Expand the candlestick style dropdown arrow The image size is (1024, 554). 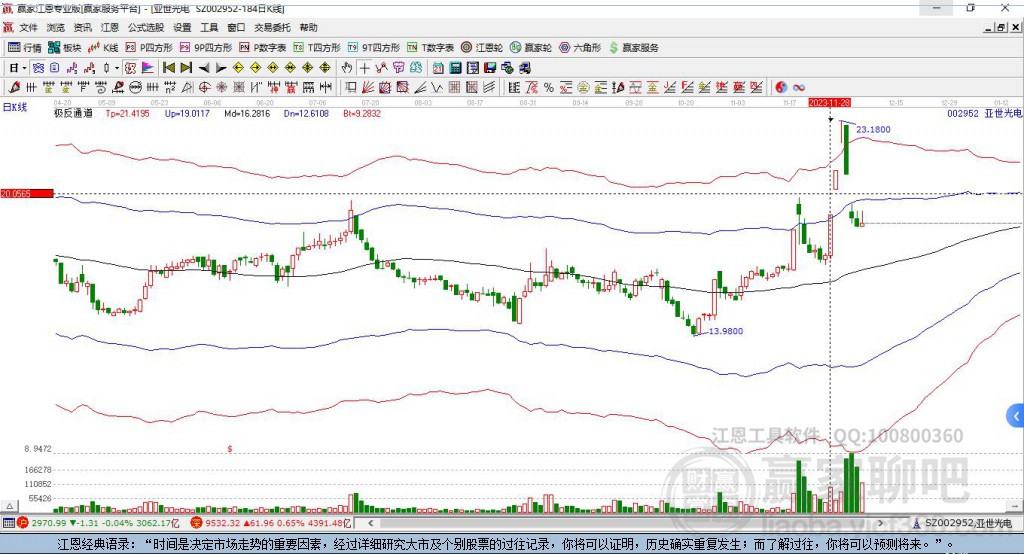[x=117, y=68]
